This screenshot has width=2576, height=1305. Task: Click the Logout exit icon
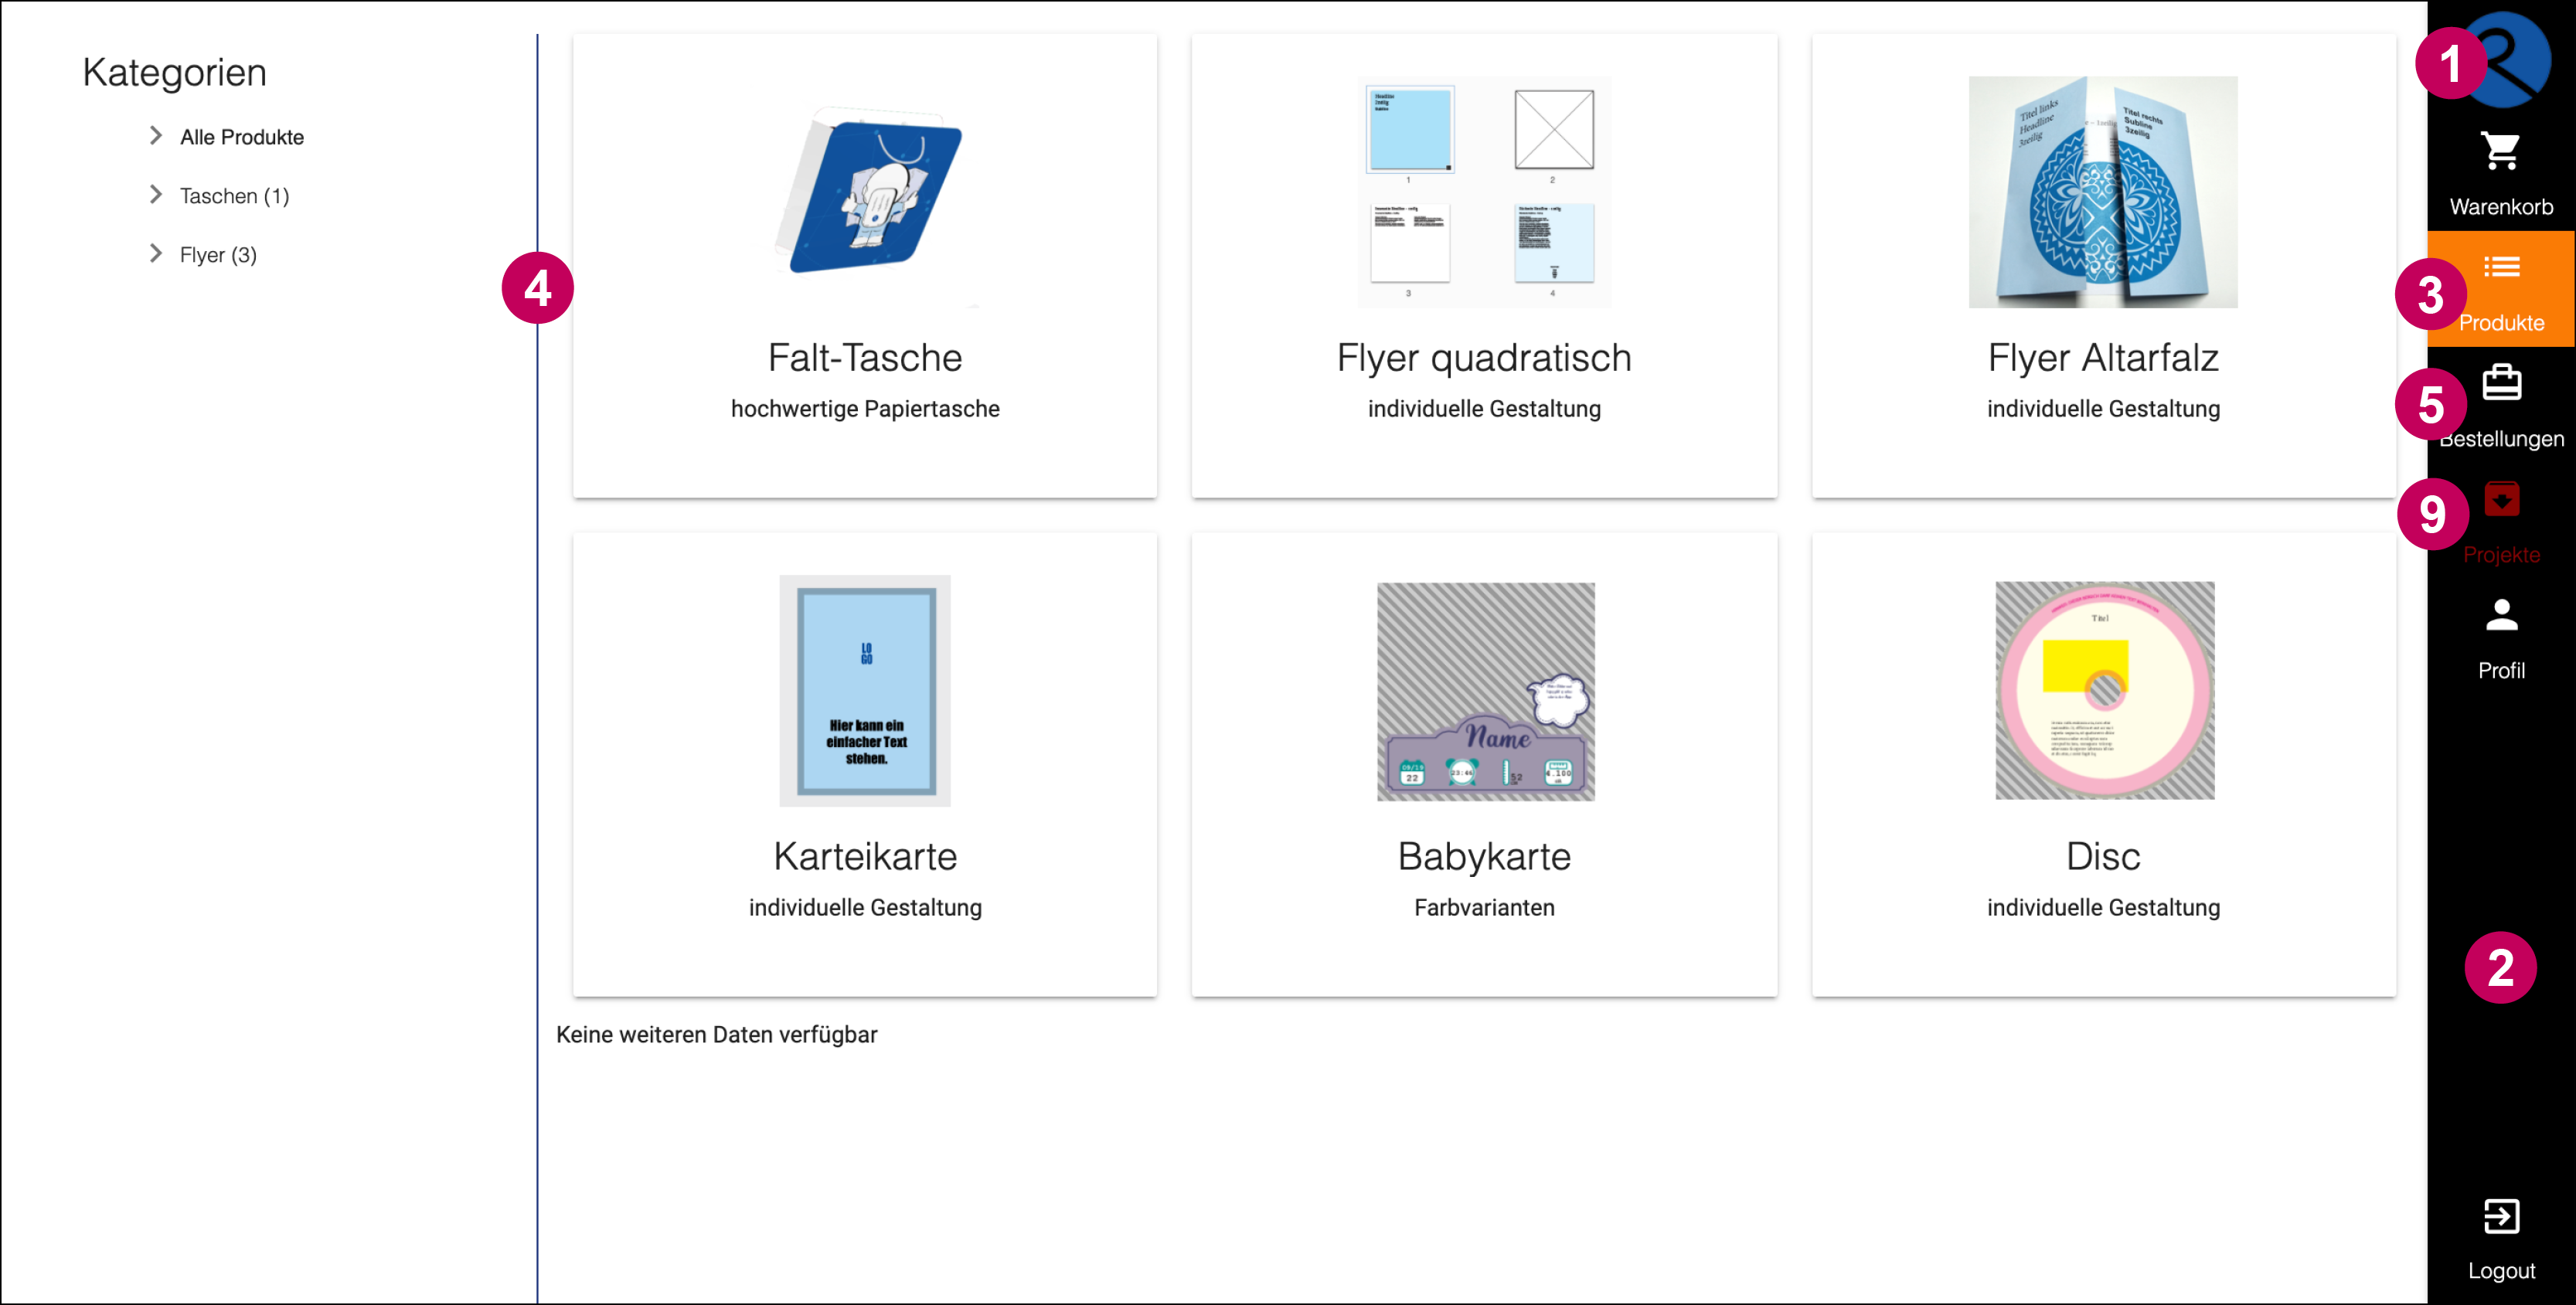[2501, 1217]
